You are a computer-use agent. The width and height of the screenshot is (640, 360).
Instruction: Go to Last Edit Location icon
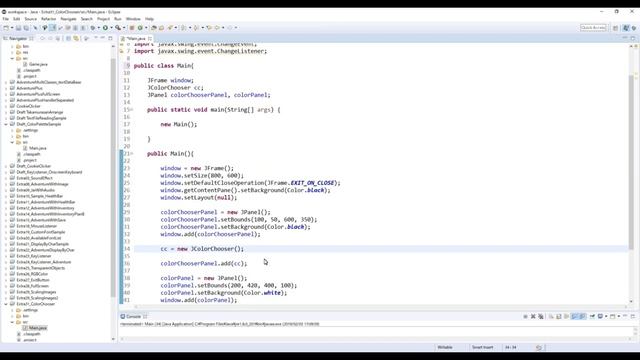(x=209, y=28)
